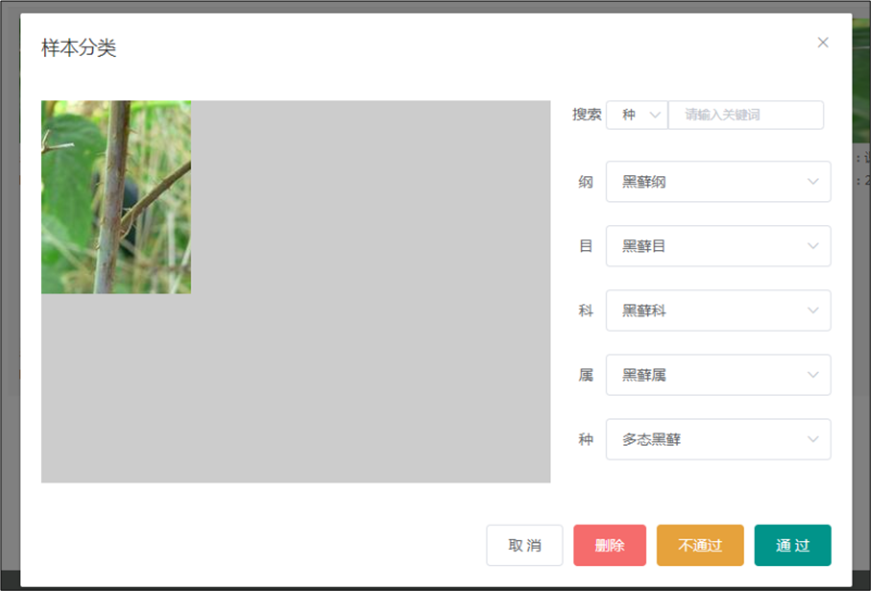Screen dimensions: 871x591
Task: Click the chevron arrow in the 黑藓属 field
Action: (813, 375)
